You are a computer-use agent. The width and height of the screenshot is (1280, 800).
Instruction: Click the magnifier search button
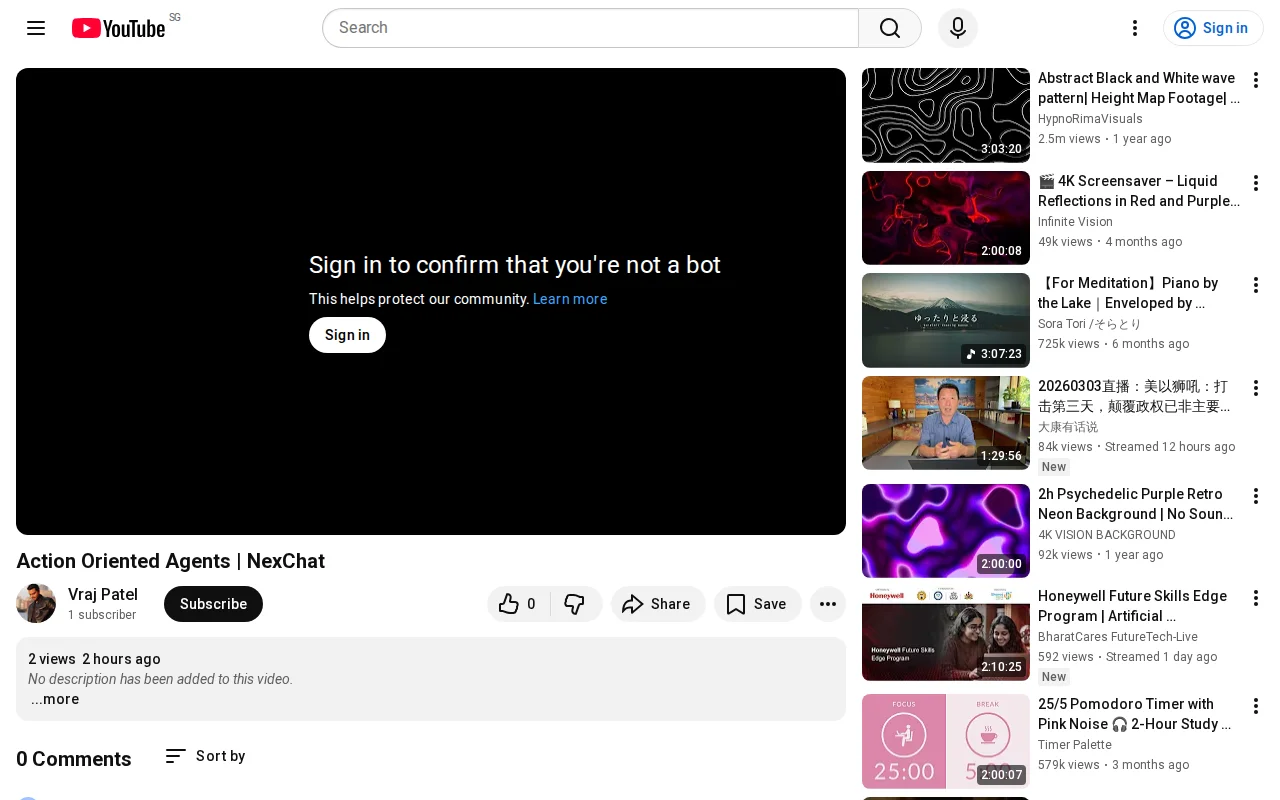(890, 28)
